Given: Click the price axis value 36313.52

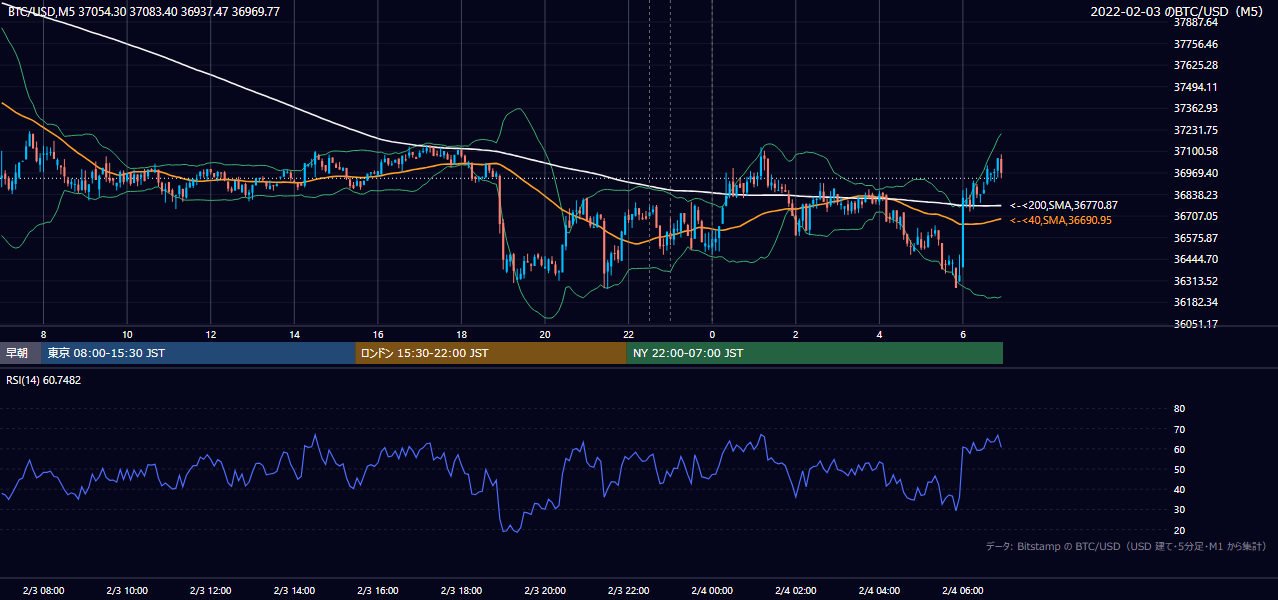Looking at the screenshot, I should [1196, 281].
